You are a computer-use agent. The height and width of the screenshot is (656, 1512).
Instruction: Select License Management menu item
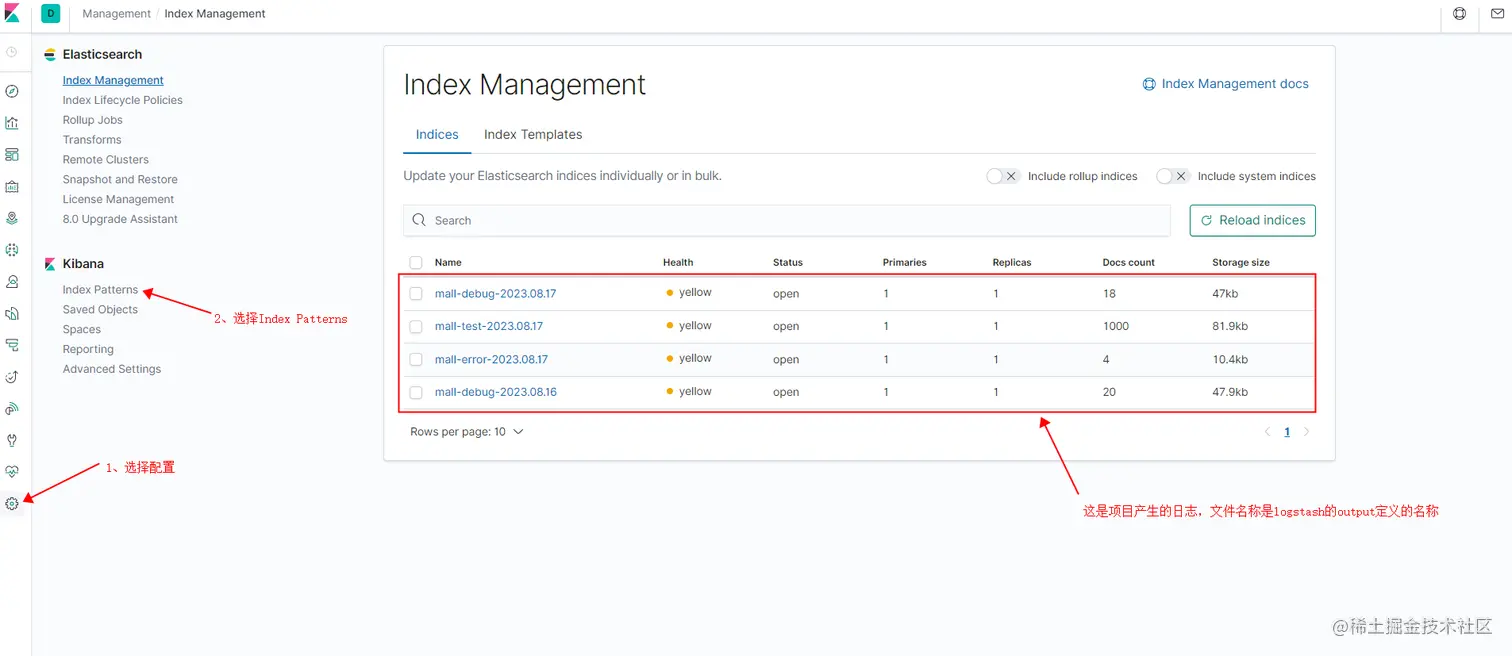click(118, 199)
